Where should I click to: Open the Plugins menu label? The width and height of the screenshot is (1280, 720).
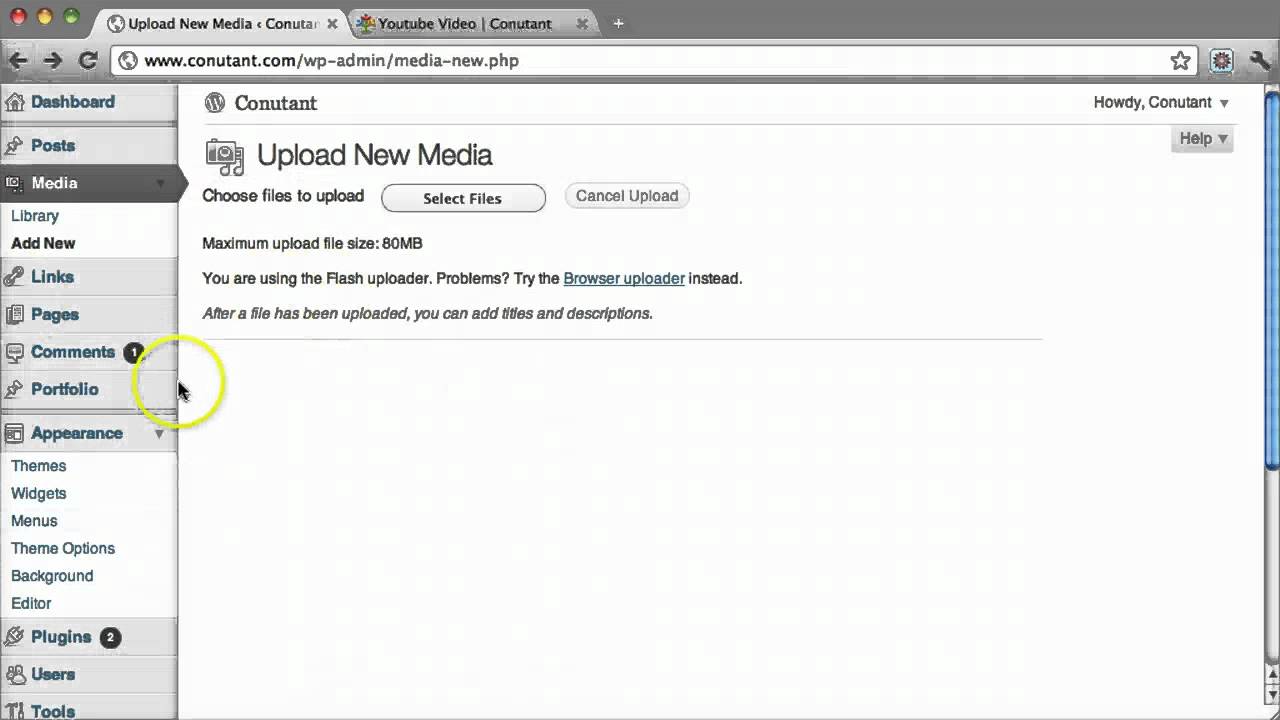[x=61, y=637]
